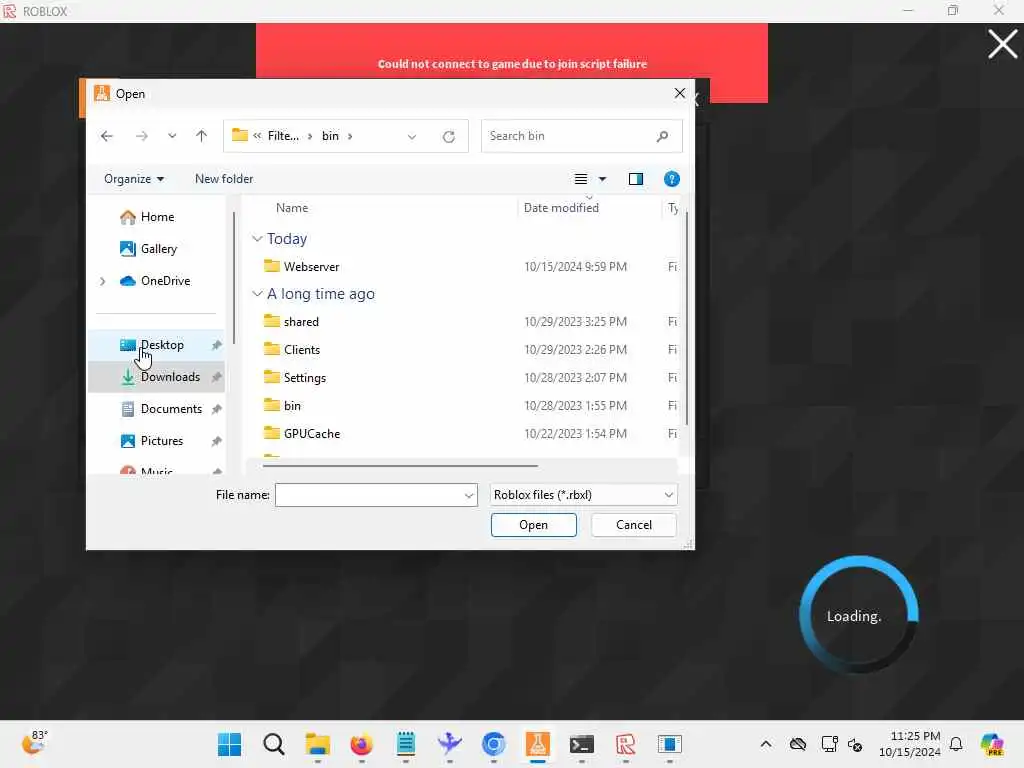Close the Open dialog window

click(x=680, y=93)
